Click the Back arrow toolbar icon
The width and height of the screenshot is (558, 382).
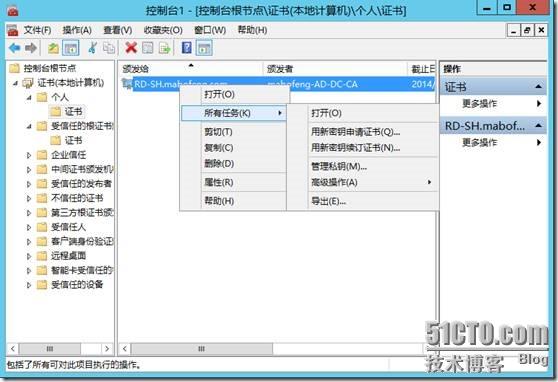pos(15,48)
